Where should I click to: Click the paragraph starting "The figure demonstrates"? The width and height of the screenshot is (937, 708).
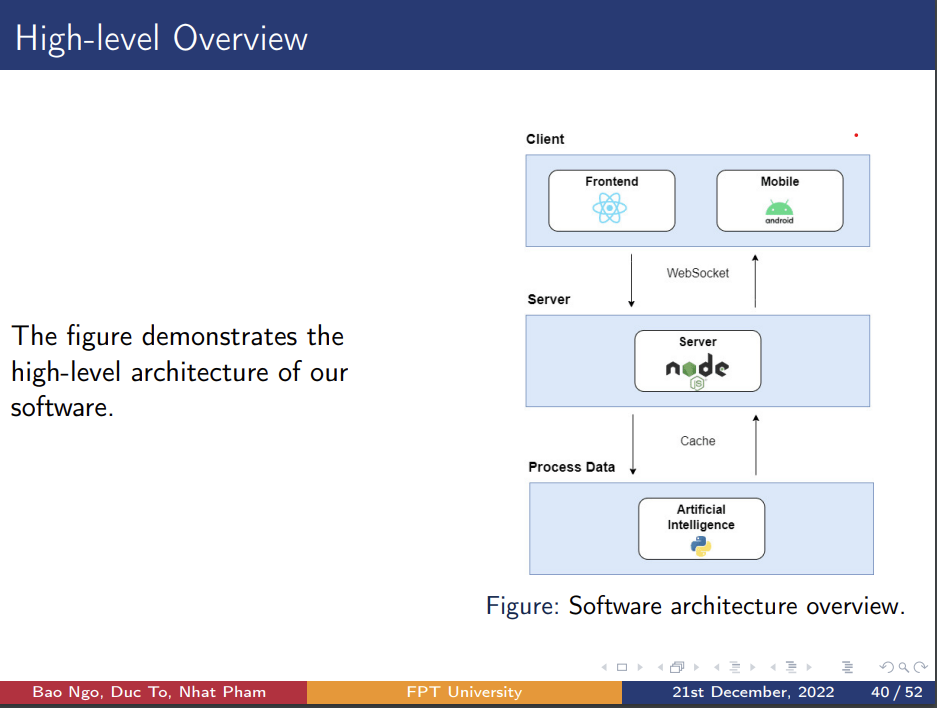(179, 372)
